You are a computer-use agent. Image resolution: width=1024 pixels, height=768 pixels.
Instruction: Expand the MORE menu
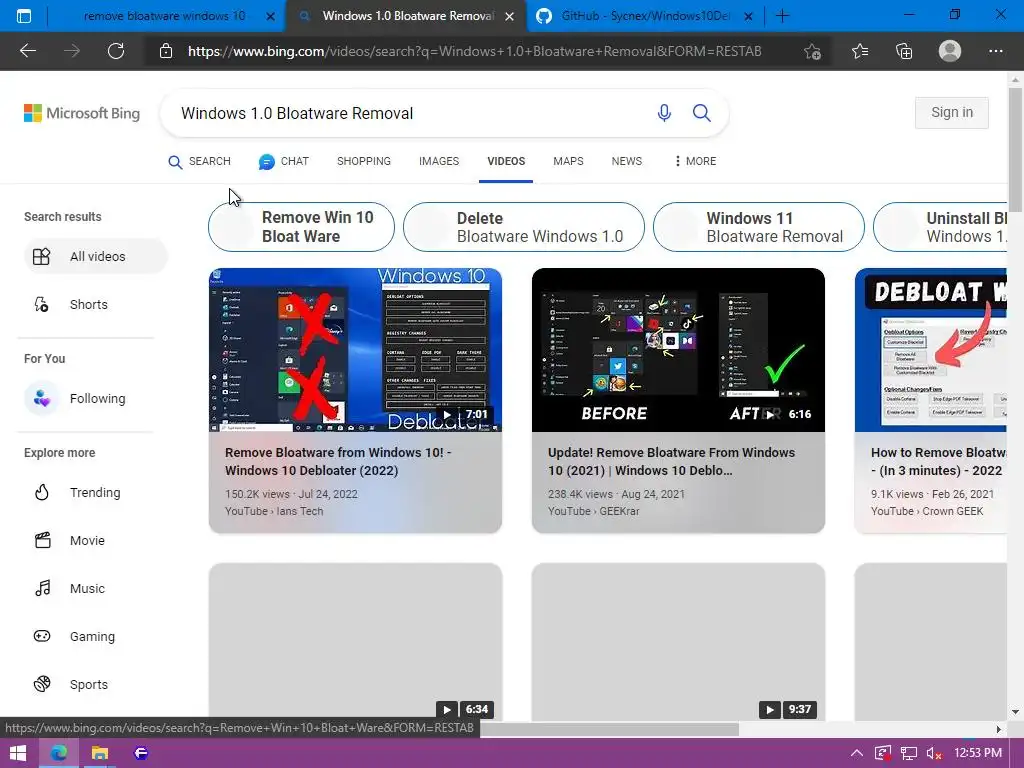click(695, 161)
